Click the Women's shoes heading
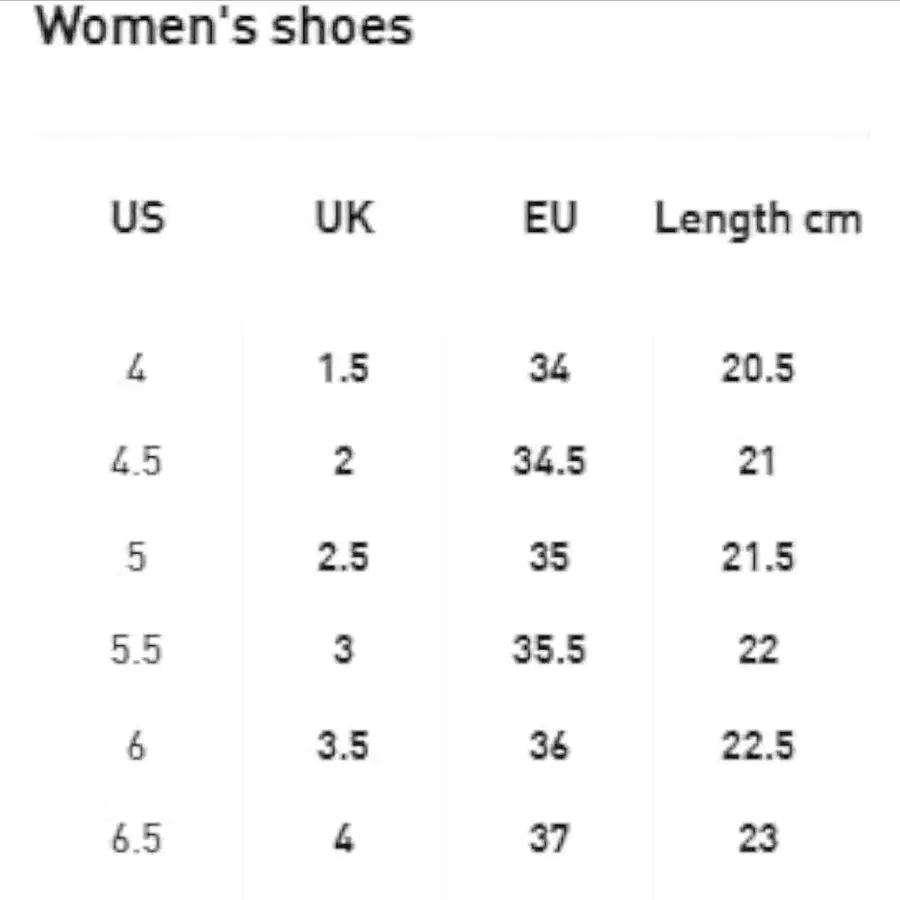This screenshot has height=900, width=900. (224, 26)
